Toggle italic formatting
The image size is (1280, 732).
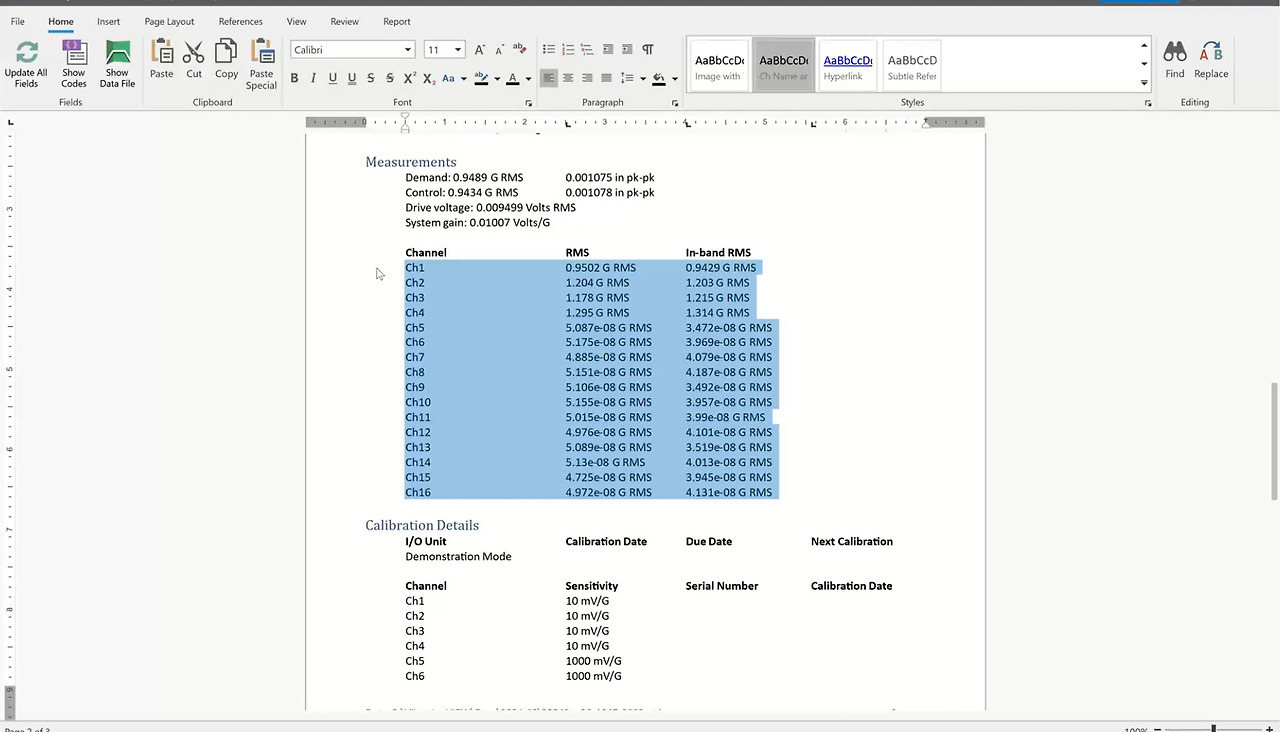point(313,78)
